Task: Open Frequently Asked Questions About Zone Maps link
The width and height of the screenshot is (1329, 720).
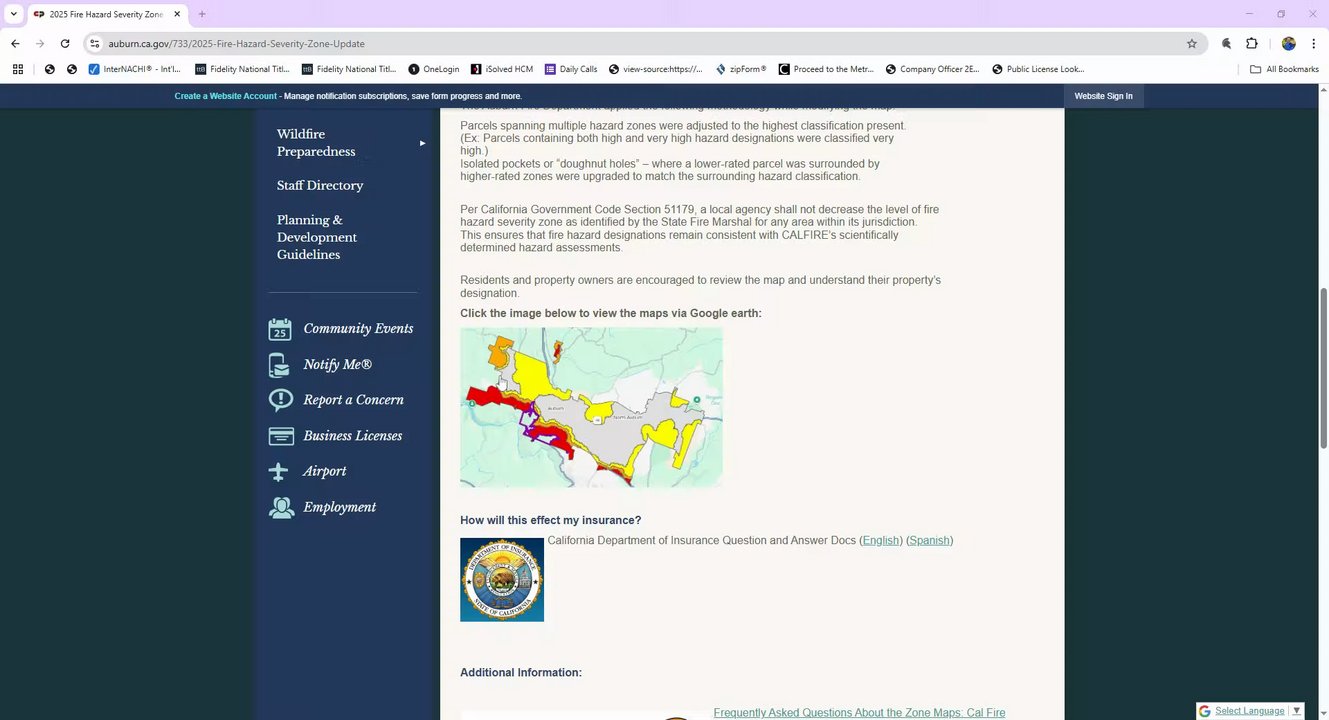Action: pyautogui.click(x=859, y=713)
